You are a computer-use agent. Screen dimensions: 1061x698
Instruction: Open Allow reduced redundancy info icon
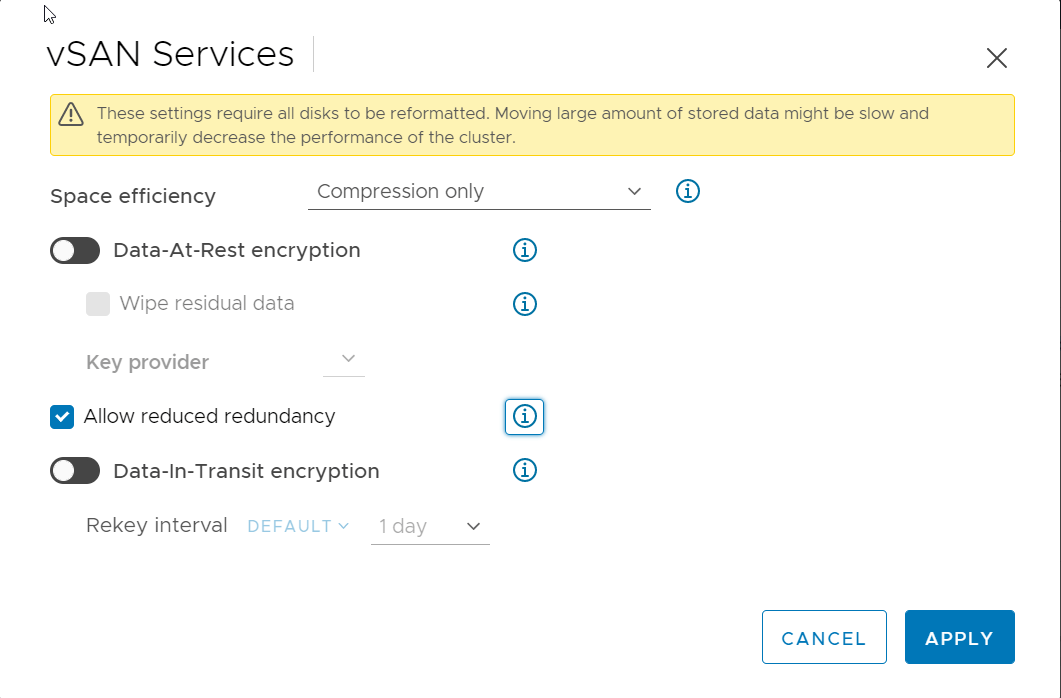tap(525, 416)
